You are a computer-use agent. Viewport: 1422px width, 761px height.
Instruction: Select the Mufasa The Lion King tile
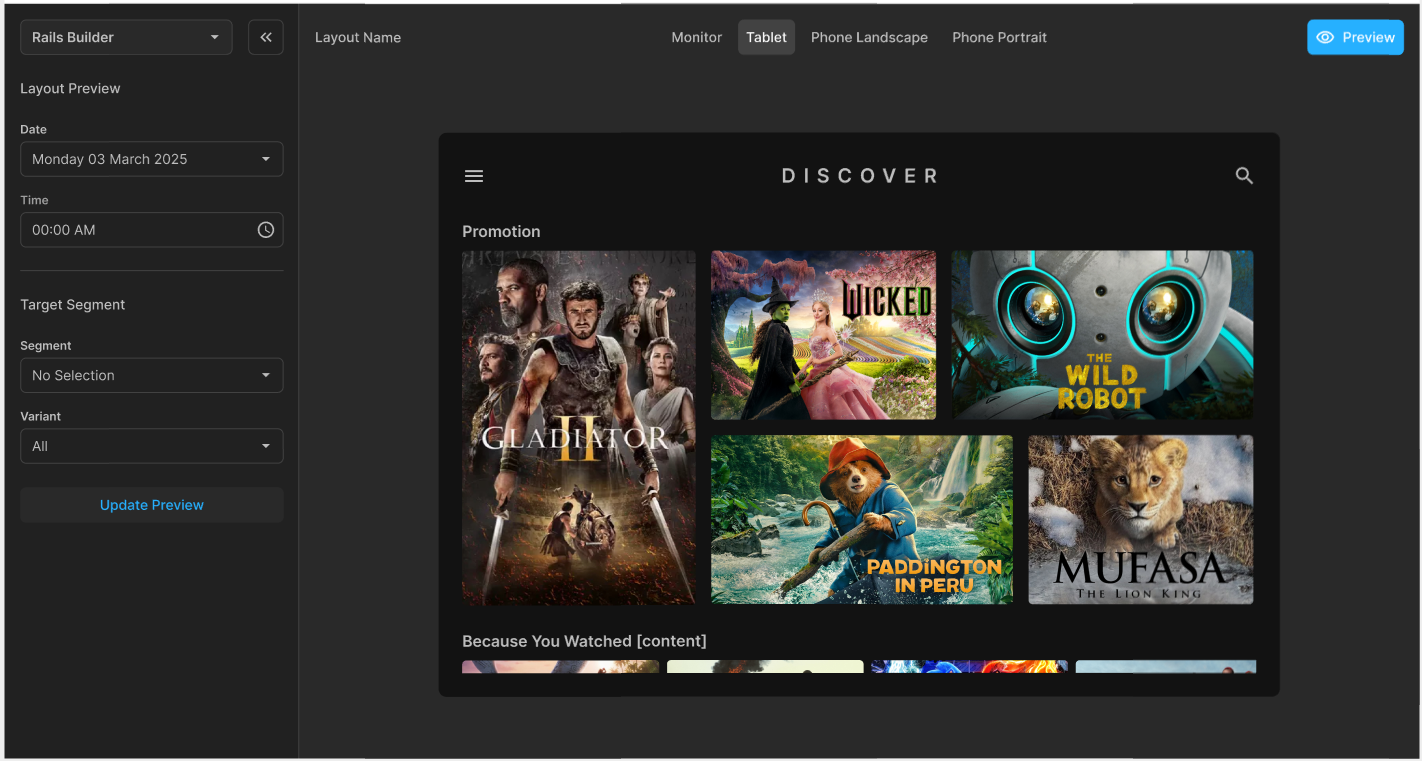(x=1140, y=520)
